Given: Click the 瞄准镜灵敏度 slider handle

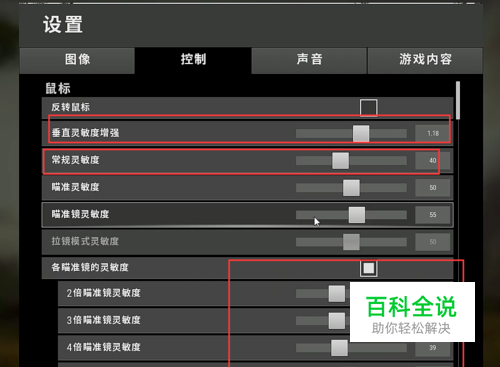Looking at the screenshot, I should [x=357, y=215].
